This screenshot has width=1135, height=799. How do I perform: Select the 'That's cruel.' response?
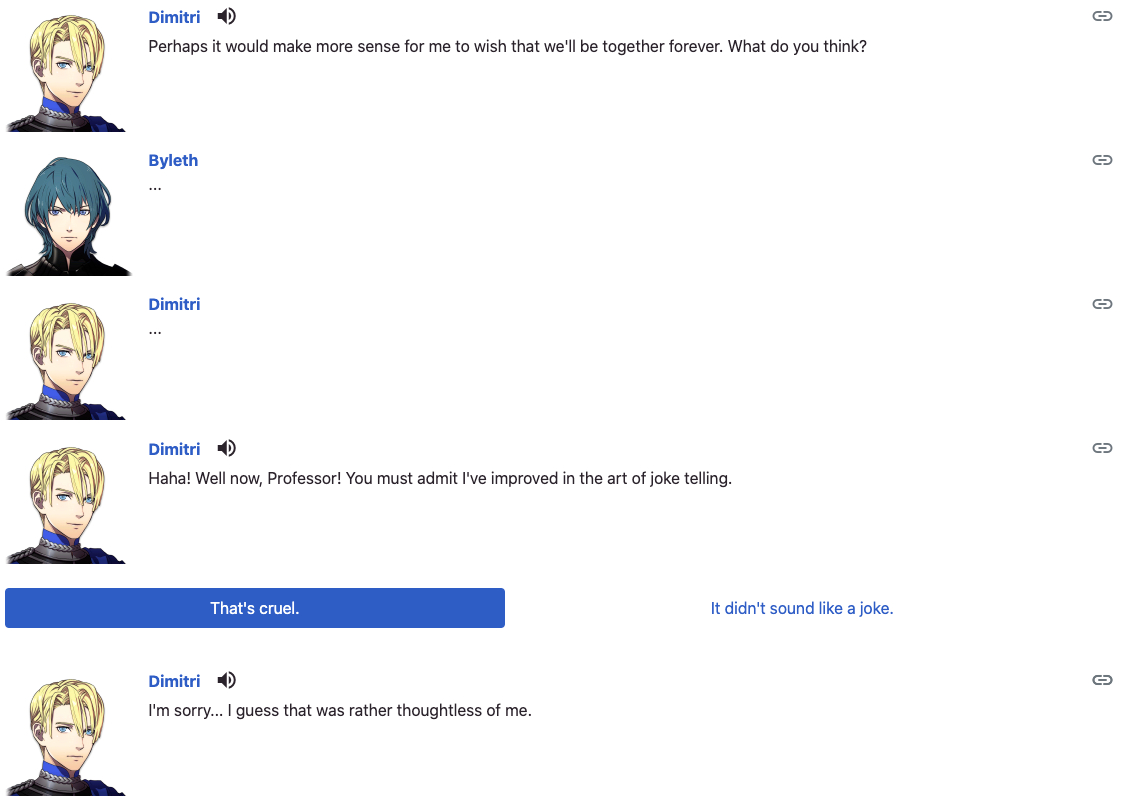pos(255,608)
